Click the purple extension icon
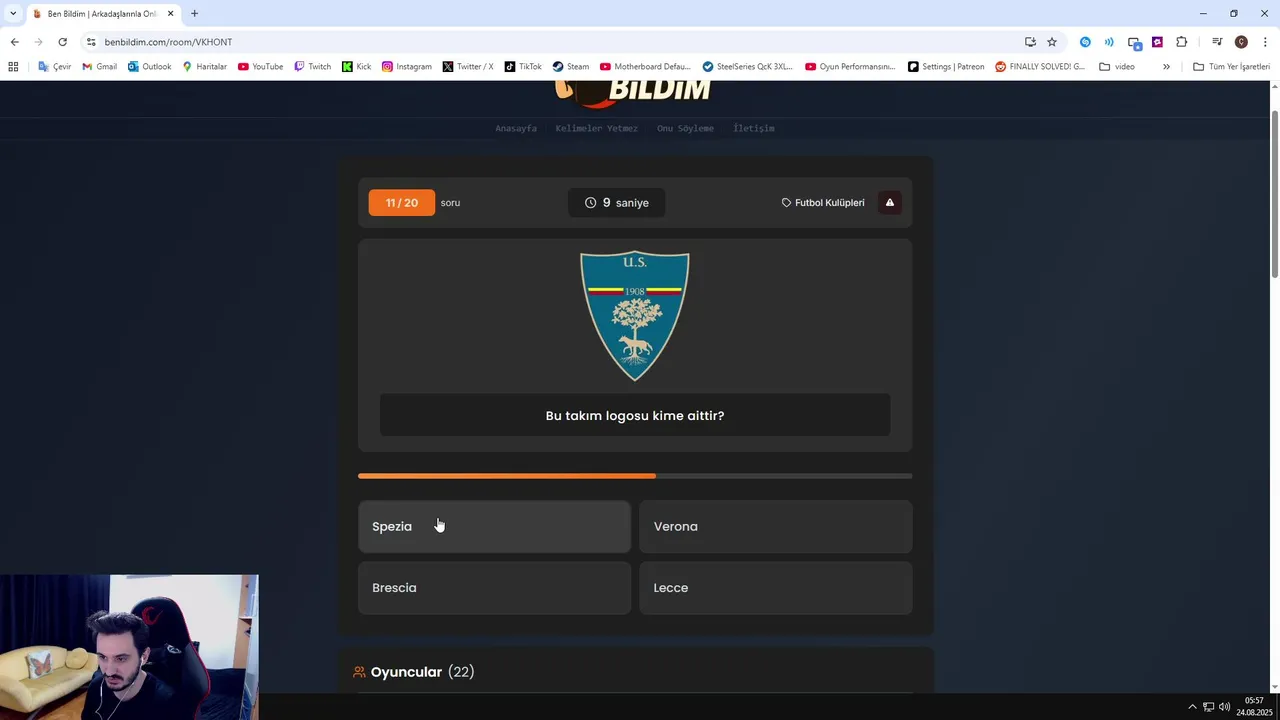Image resolution: width=1280 pixels, height=720 pixels. coord(1157,42)
